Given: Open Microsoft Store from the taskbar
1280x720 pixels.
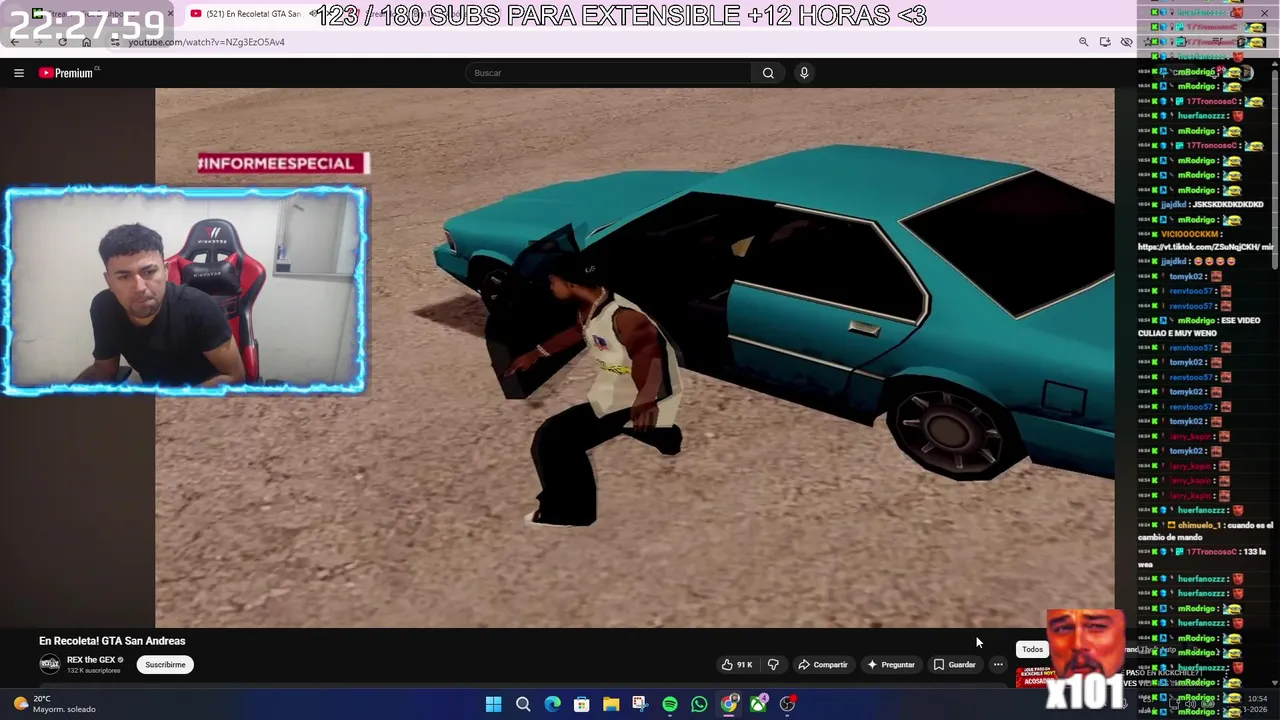Looking at the screenshot, I should [581, 704].
